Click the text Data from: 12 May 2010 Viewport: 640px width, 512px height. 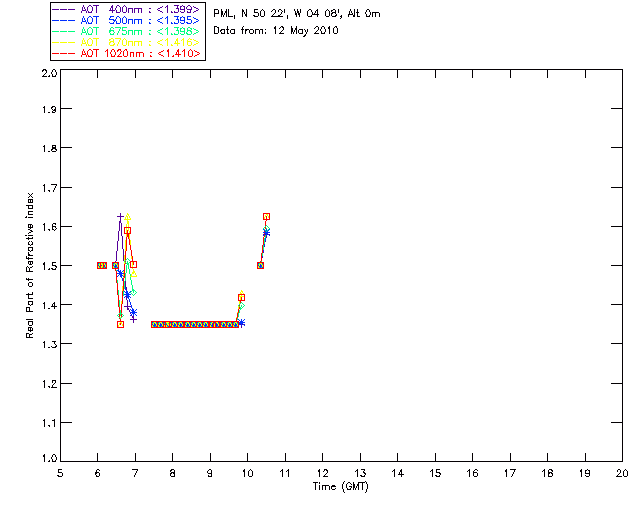276,31
